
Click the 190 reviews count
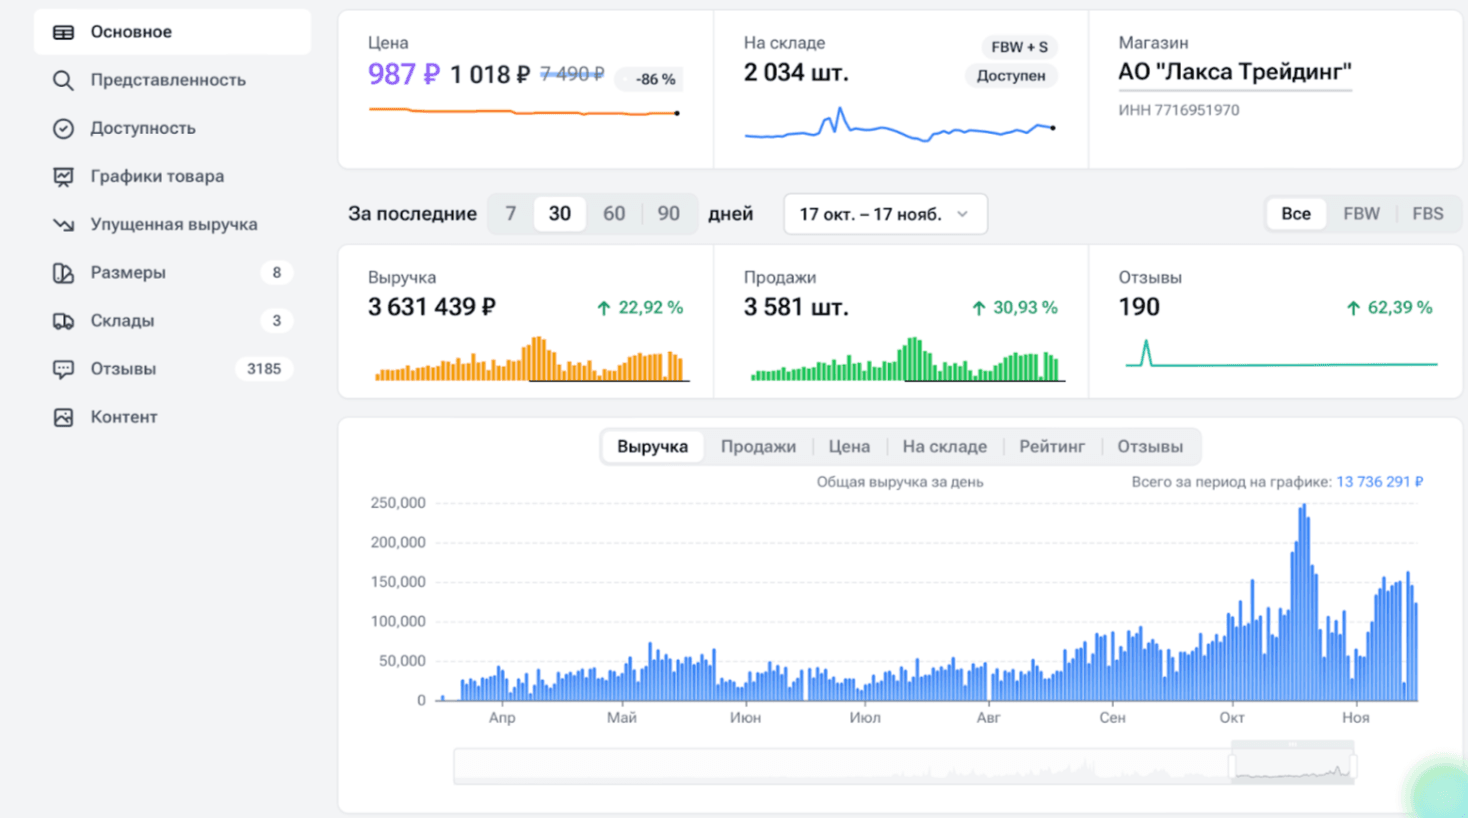(x=1139, y=307)
